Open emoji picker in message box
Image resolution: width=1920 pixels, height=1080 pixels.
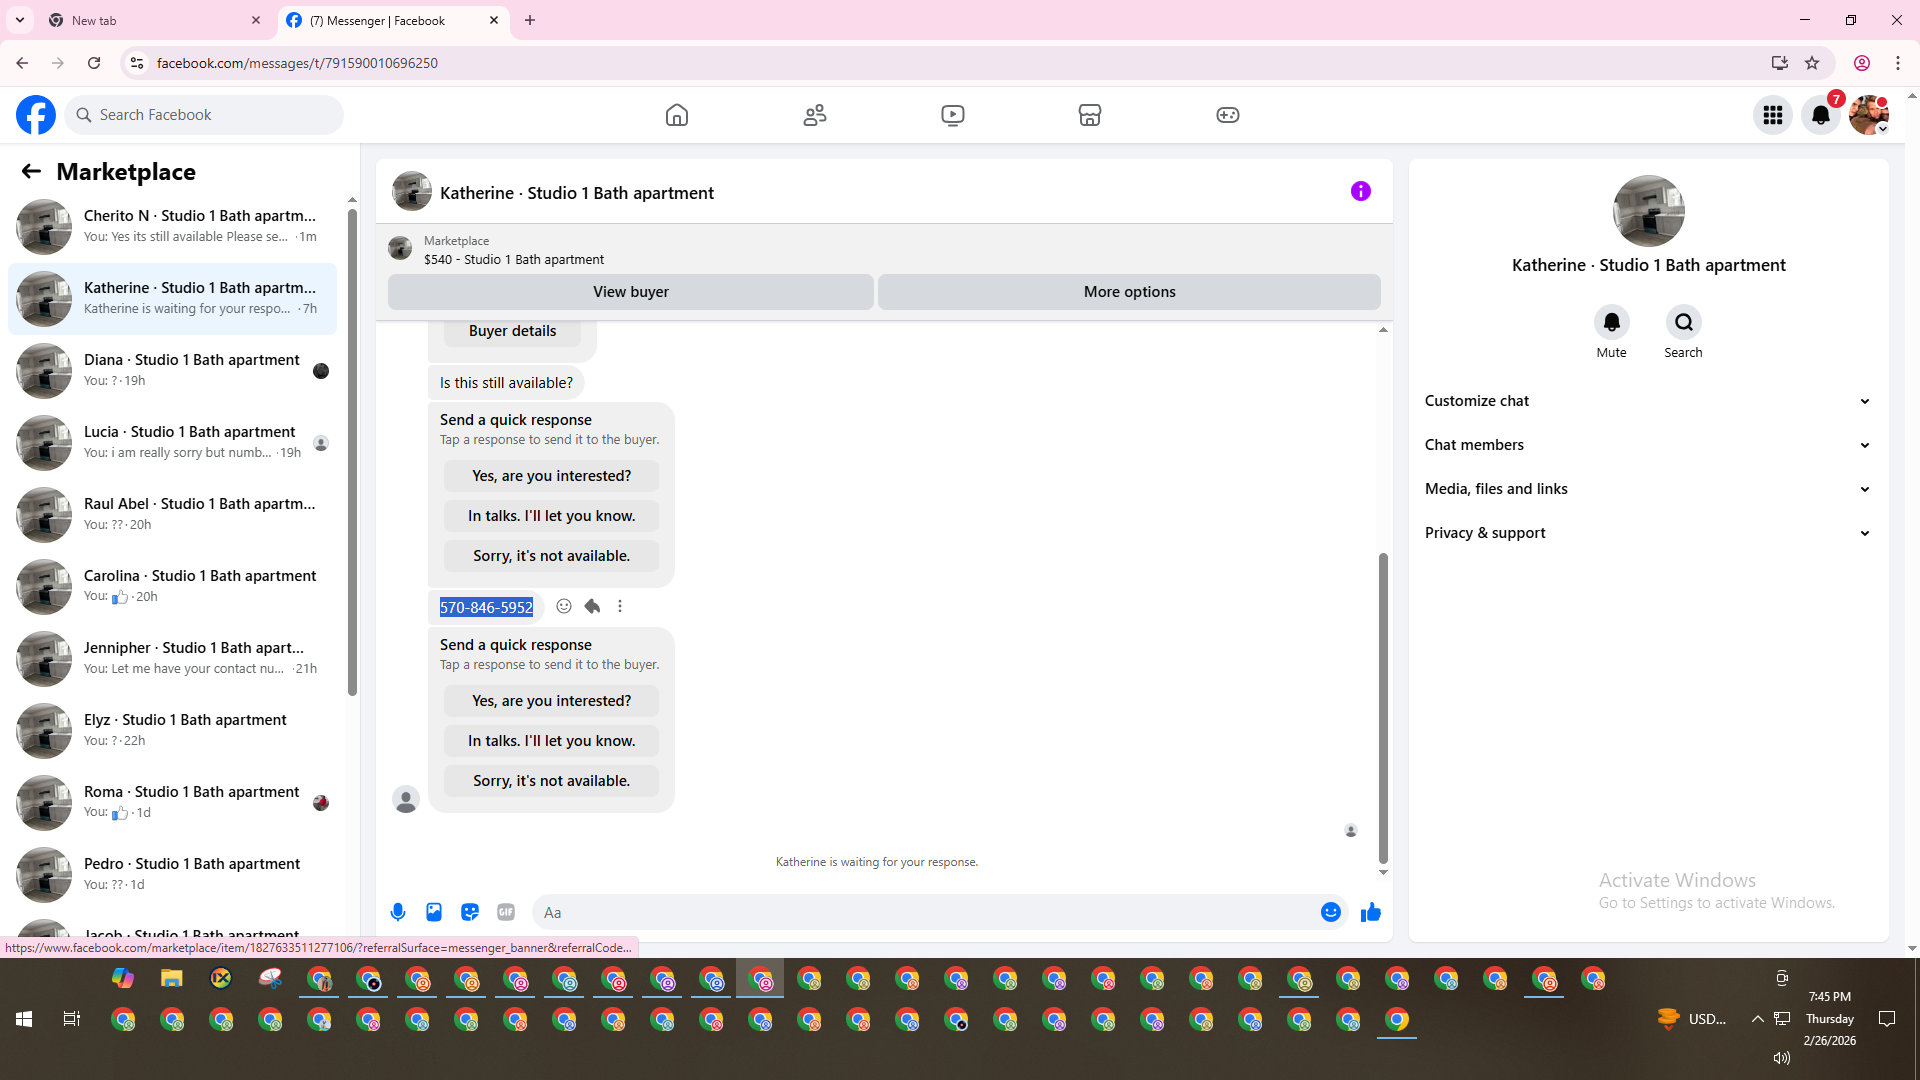pos(1330,912)
